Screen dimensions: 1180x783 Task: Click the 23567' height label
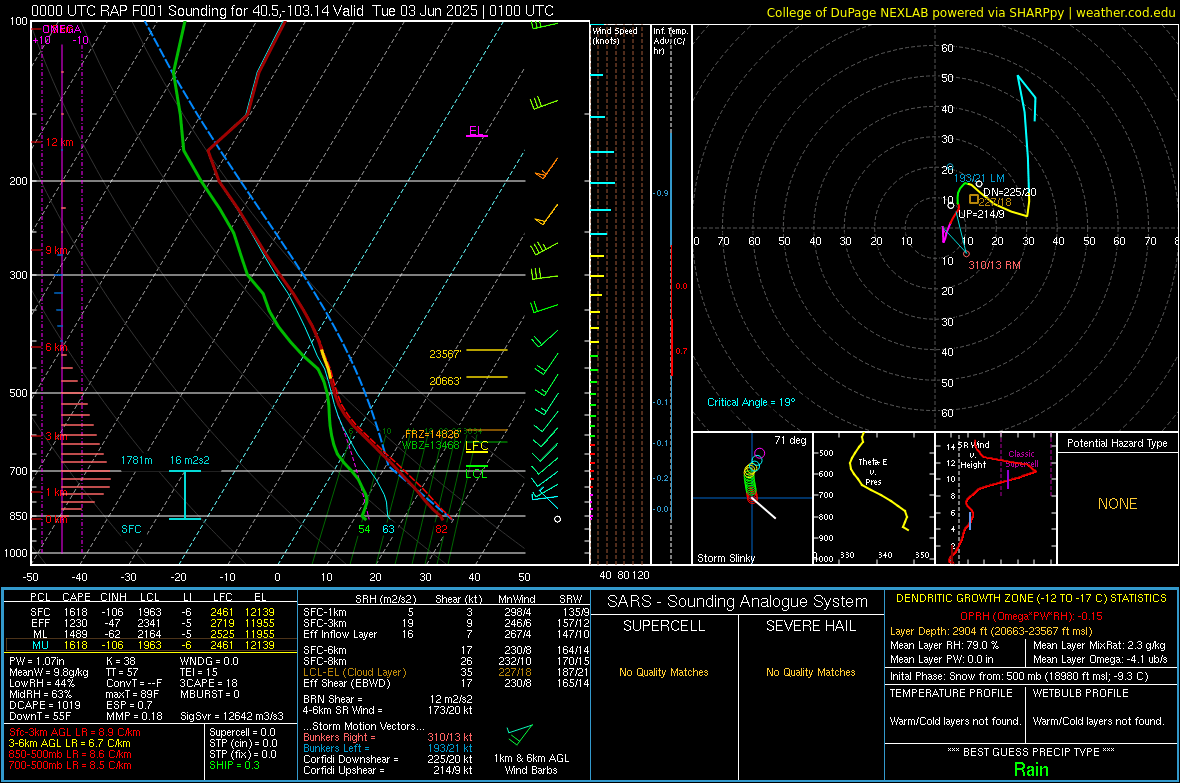pos(445,354)
